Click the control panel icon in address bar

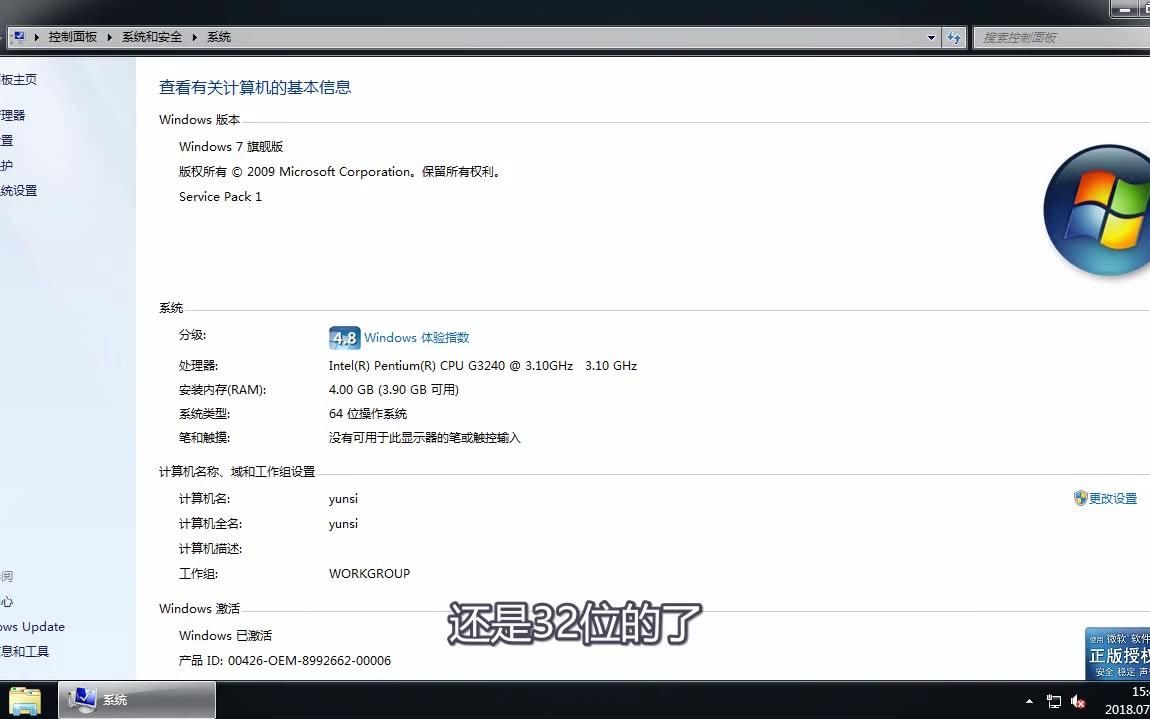(x=18, y=37)
